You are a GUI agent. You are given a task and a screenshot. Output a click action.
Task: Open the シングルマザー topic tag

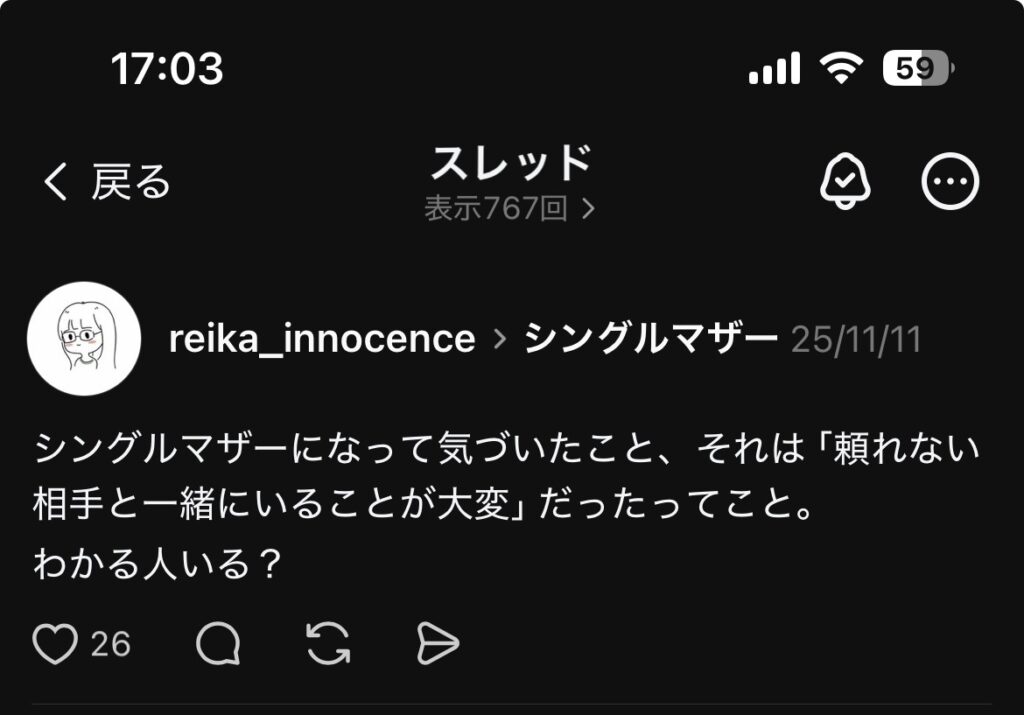(x=651, y=340)
